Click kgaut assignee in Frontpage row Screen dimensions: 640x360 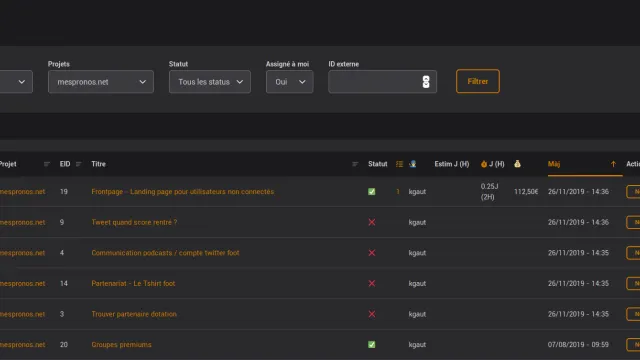click(417, 191)
